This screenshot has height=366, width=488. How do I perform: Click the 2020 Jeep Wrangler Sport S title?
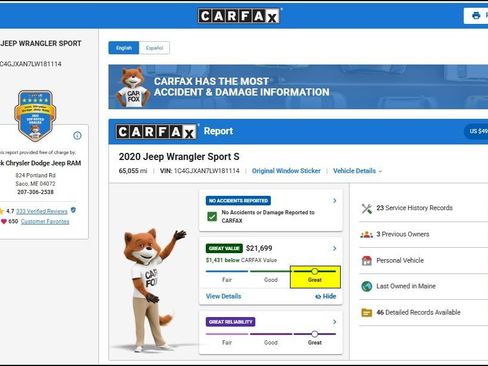[x=179, y=157]
